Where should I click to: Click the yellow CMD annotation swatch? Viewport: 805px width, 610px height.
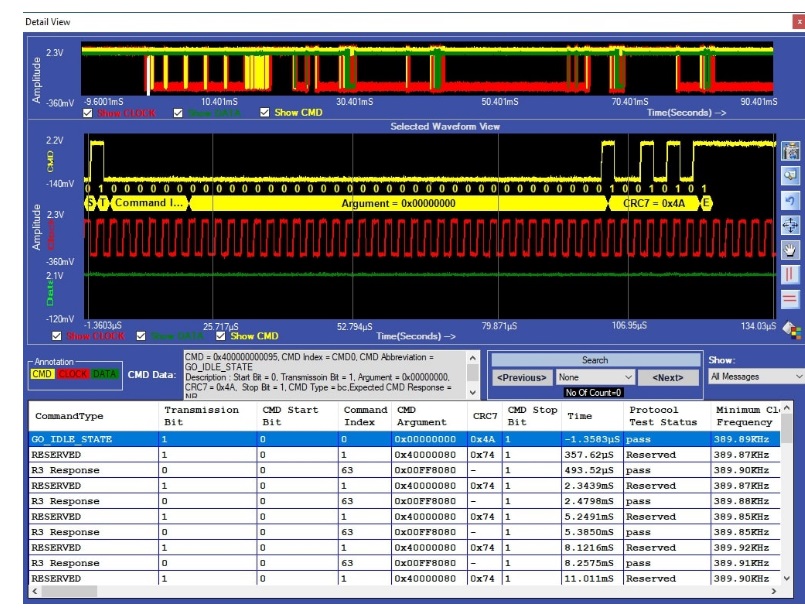coord(43,374)
